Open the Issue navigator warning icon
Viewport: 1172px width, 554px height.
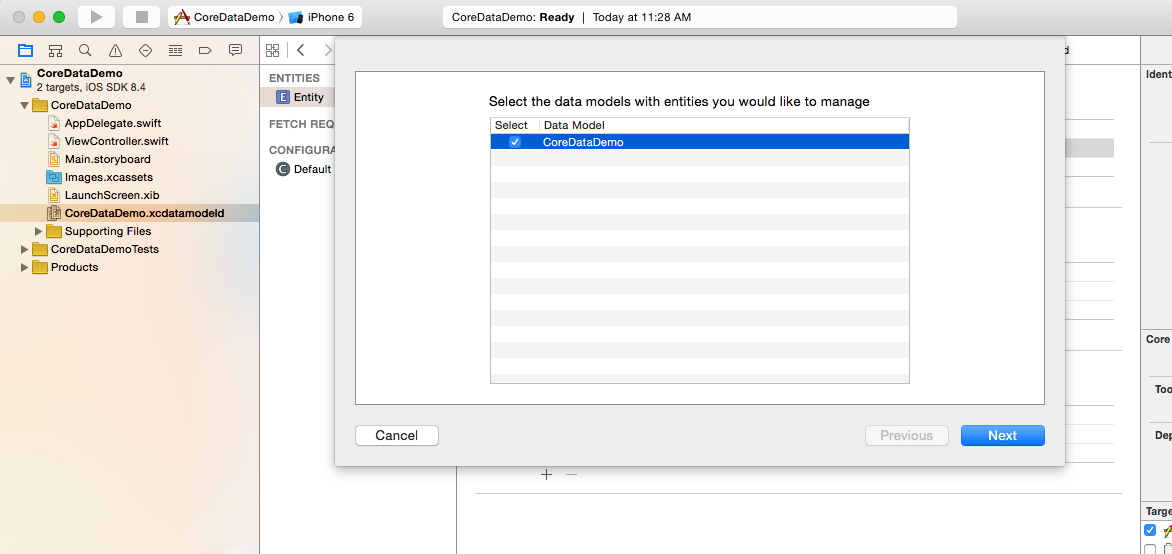tap(115, 50)
